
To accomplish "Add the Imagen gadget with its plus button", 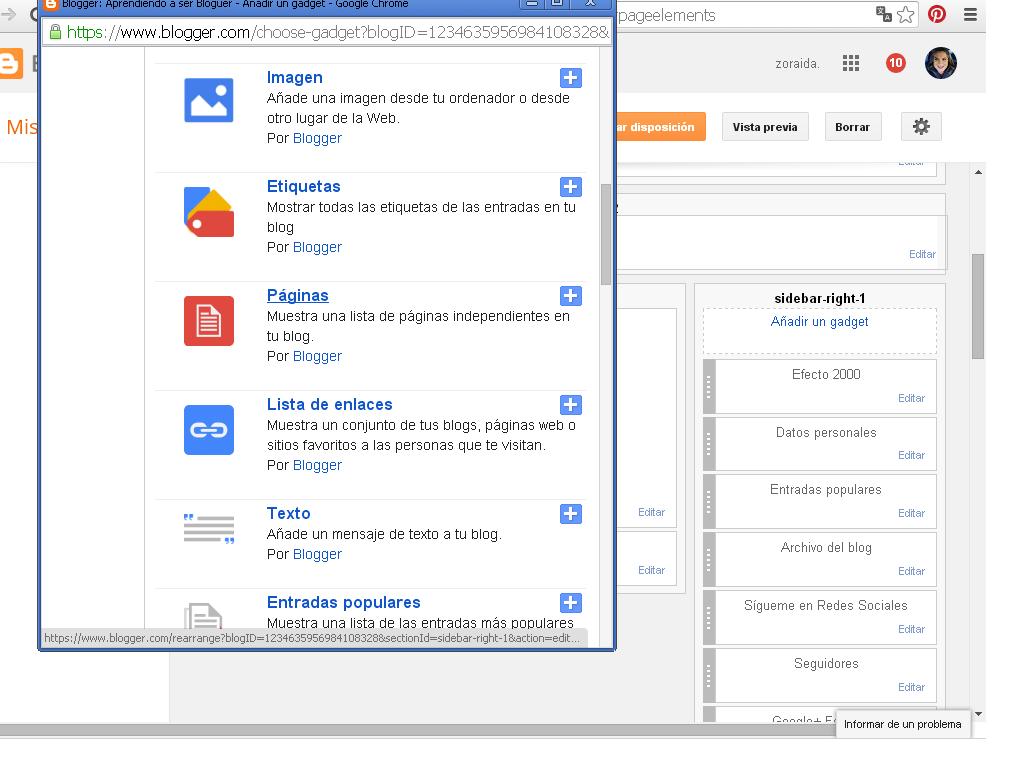I will (571, 78).
